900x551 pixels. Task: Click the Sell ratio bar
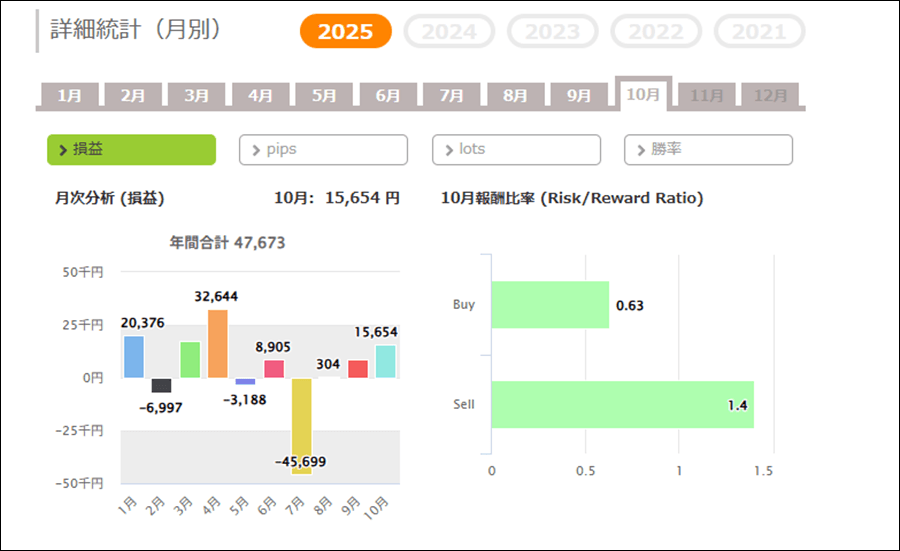click(x=622, y=405)
